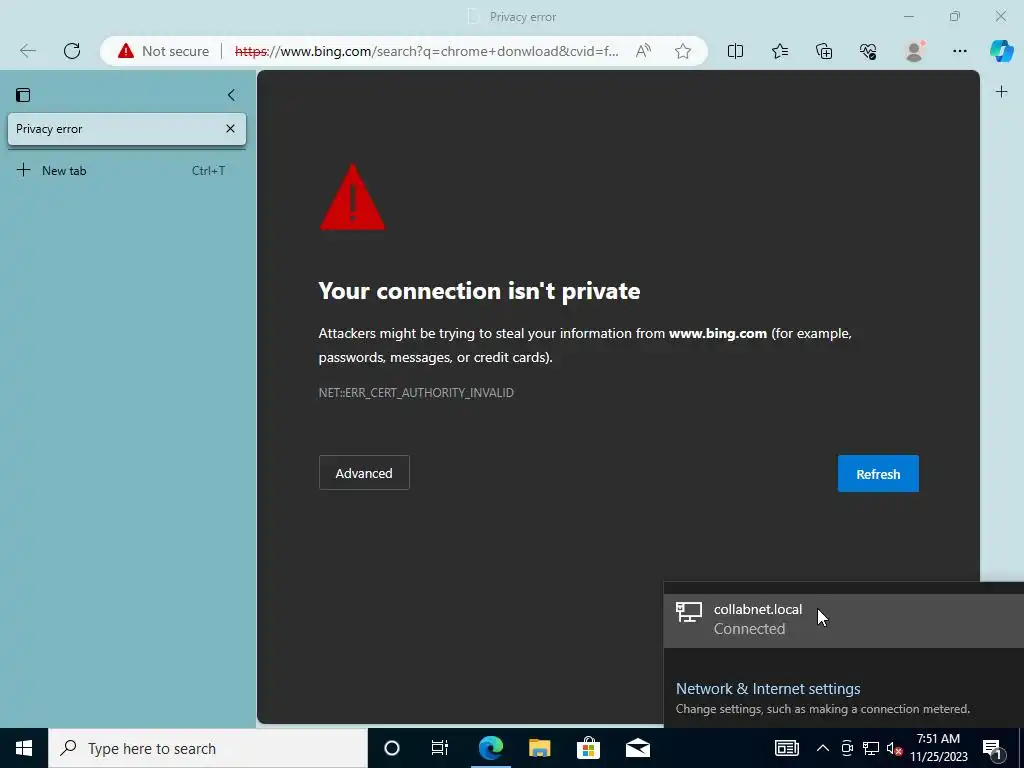The height and width of the screenshot is (768, 1024).
Task: Close the Privacy error tab
Action: 231,129
